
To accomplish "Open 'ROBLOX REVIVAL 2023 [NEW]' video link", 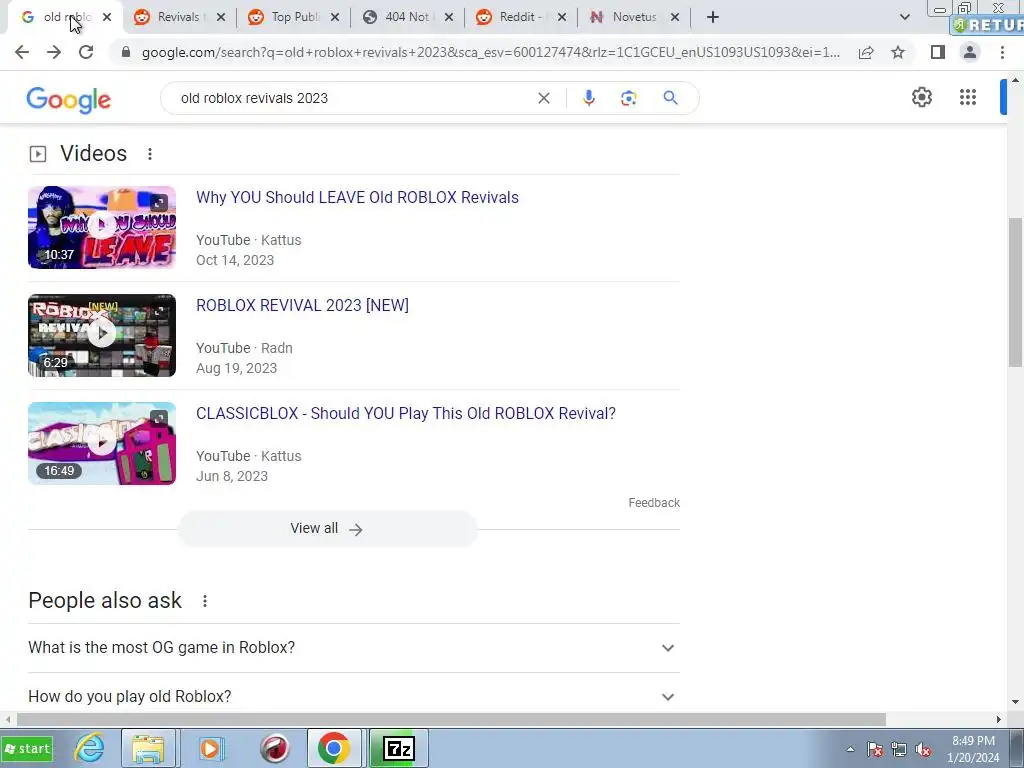I will pyautogui.click(x=302, y=305).
